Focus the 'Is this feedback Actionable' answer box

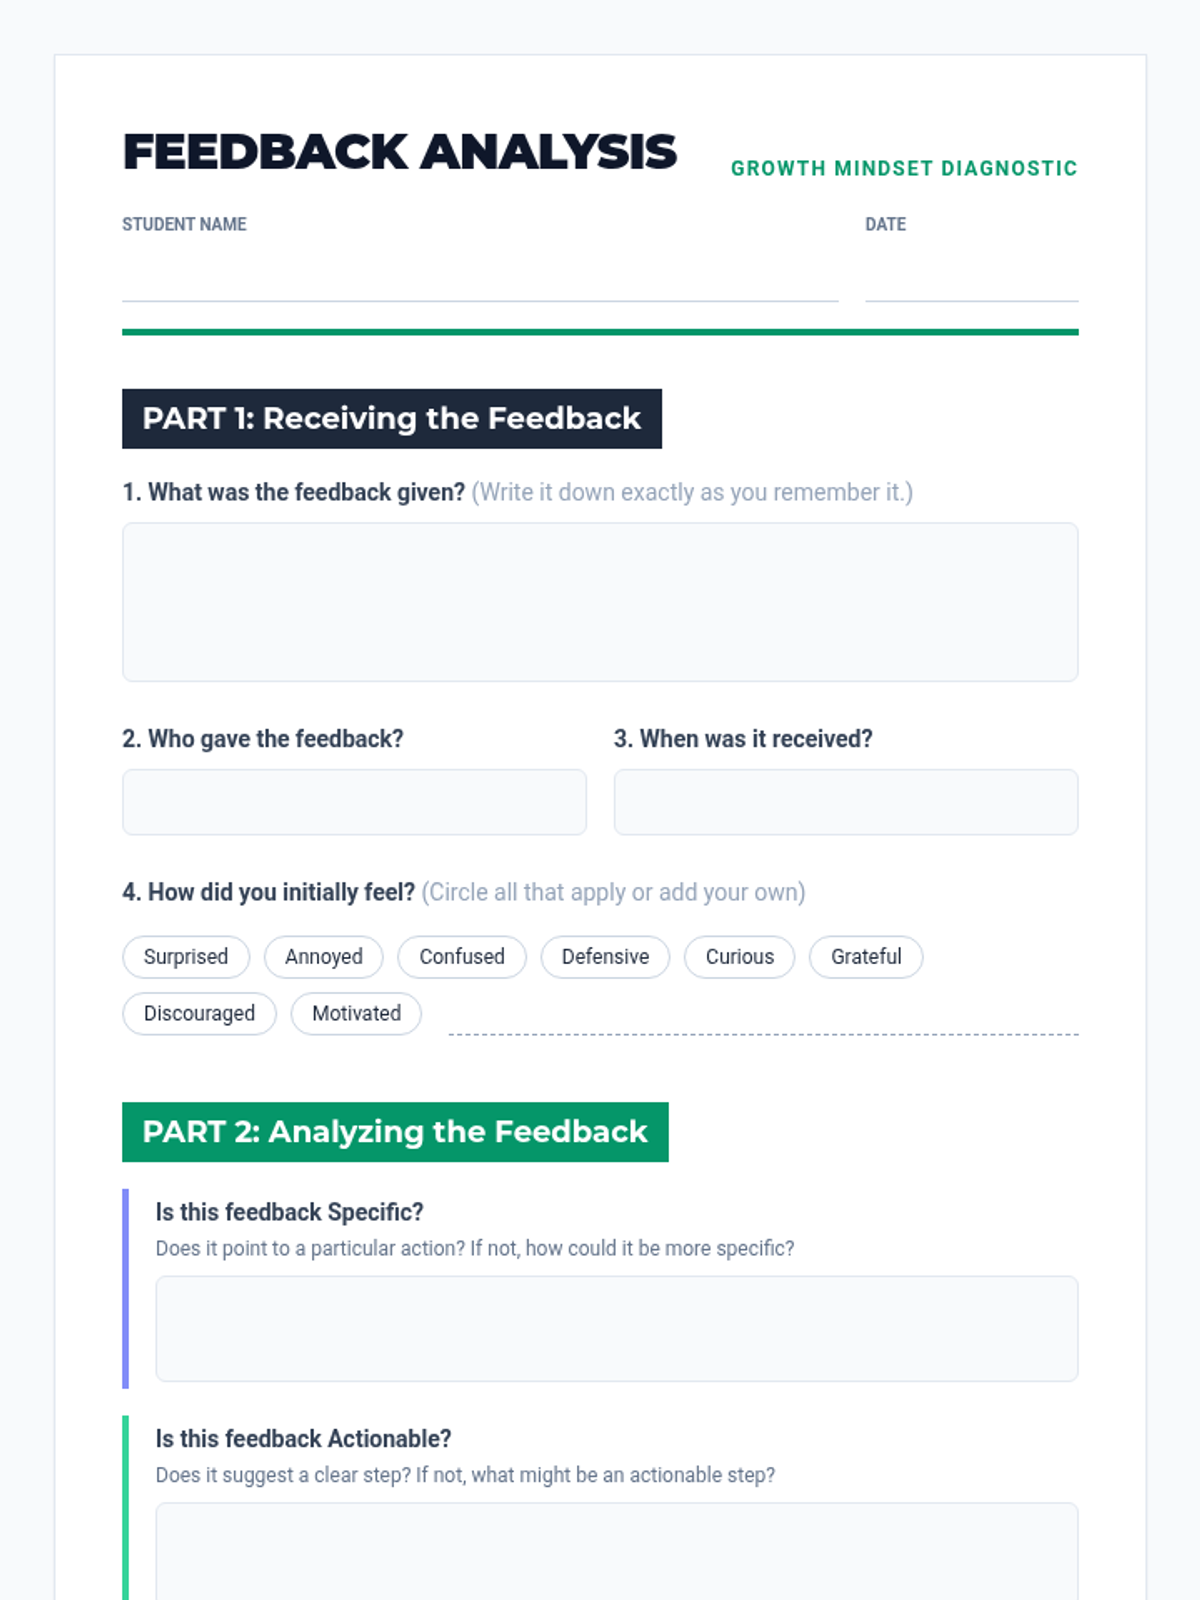(x=616, y=1550)
